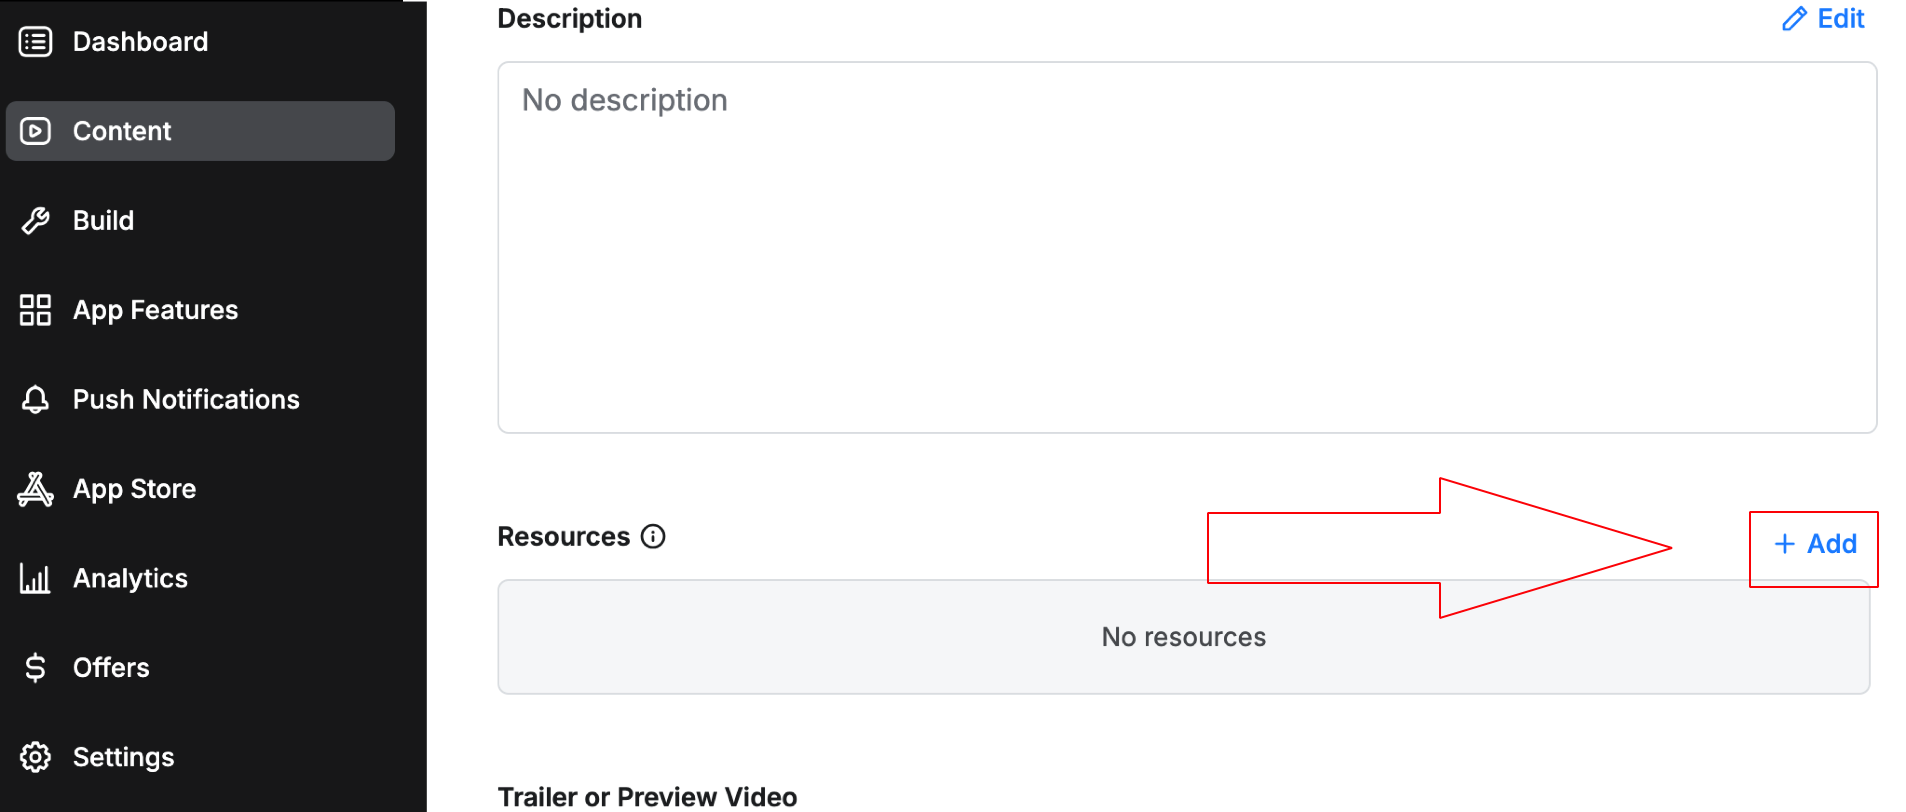Image resolution: width=1906 pixels, height=812 pixels.
Task: Open the App Store label in sidebar
Action: pos(134,489)
